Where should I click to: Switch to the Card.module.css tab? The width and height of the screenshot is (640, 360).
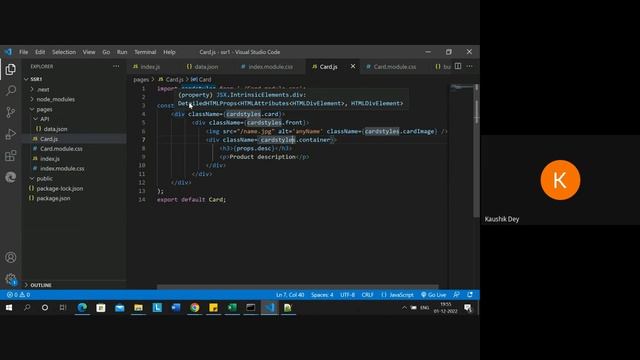coord(394,67)
